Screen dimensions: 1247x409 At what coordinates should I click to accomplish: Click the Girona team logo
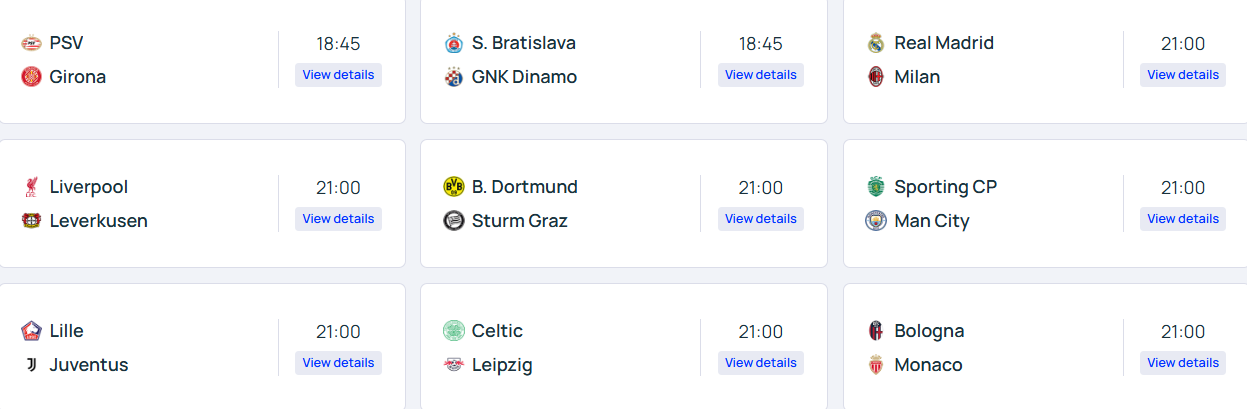[31, 77]
